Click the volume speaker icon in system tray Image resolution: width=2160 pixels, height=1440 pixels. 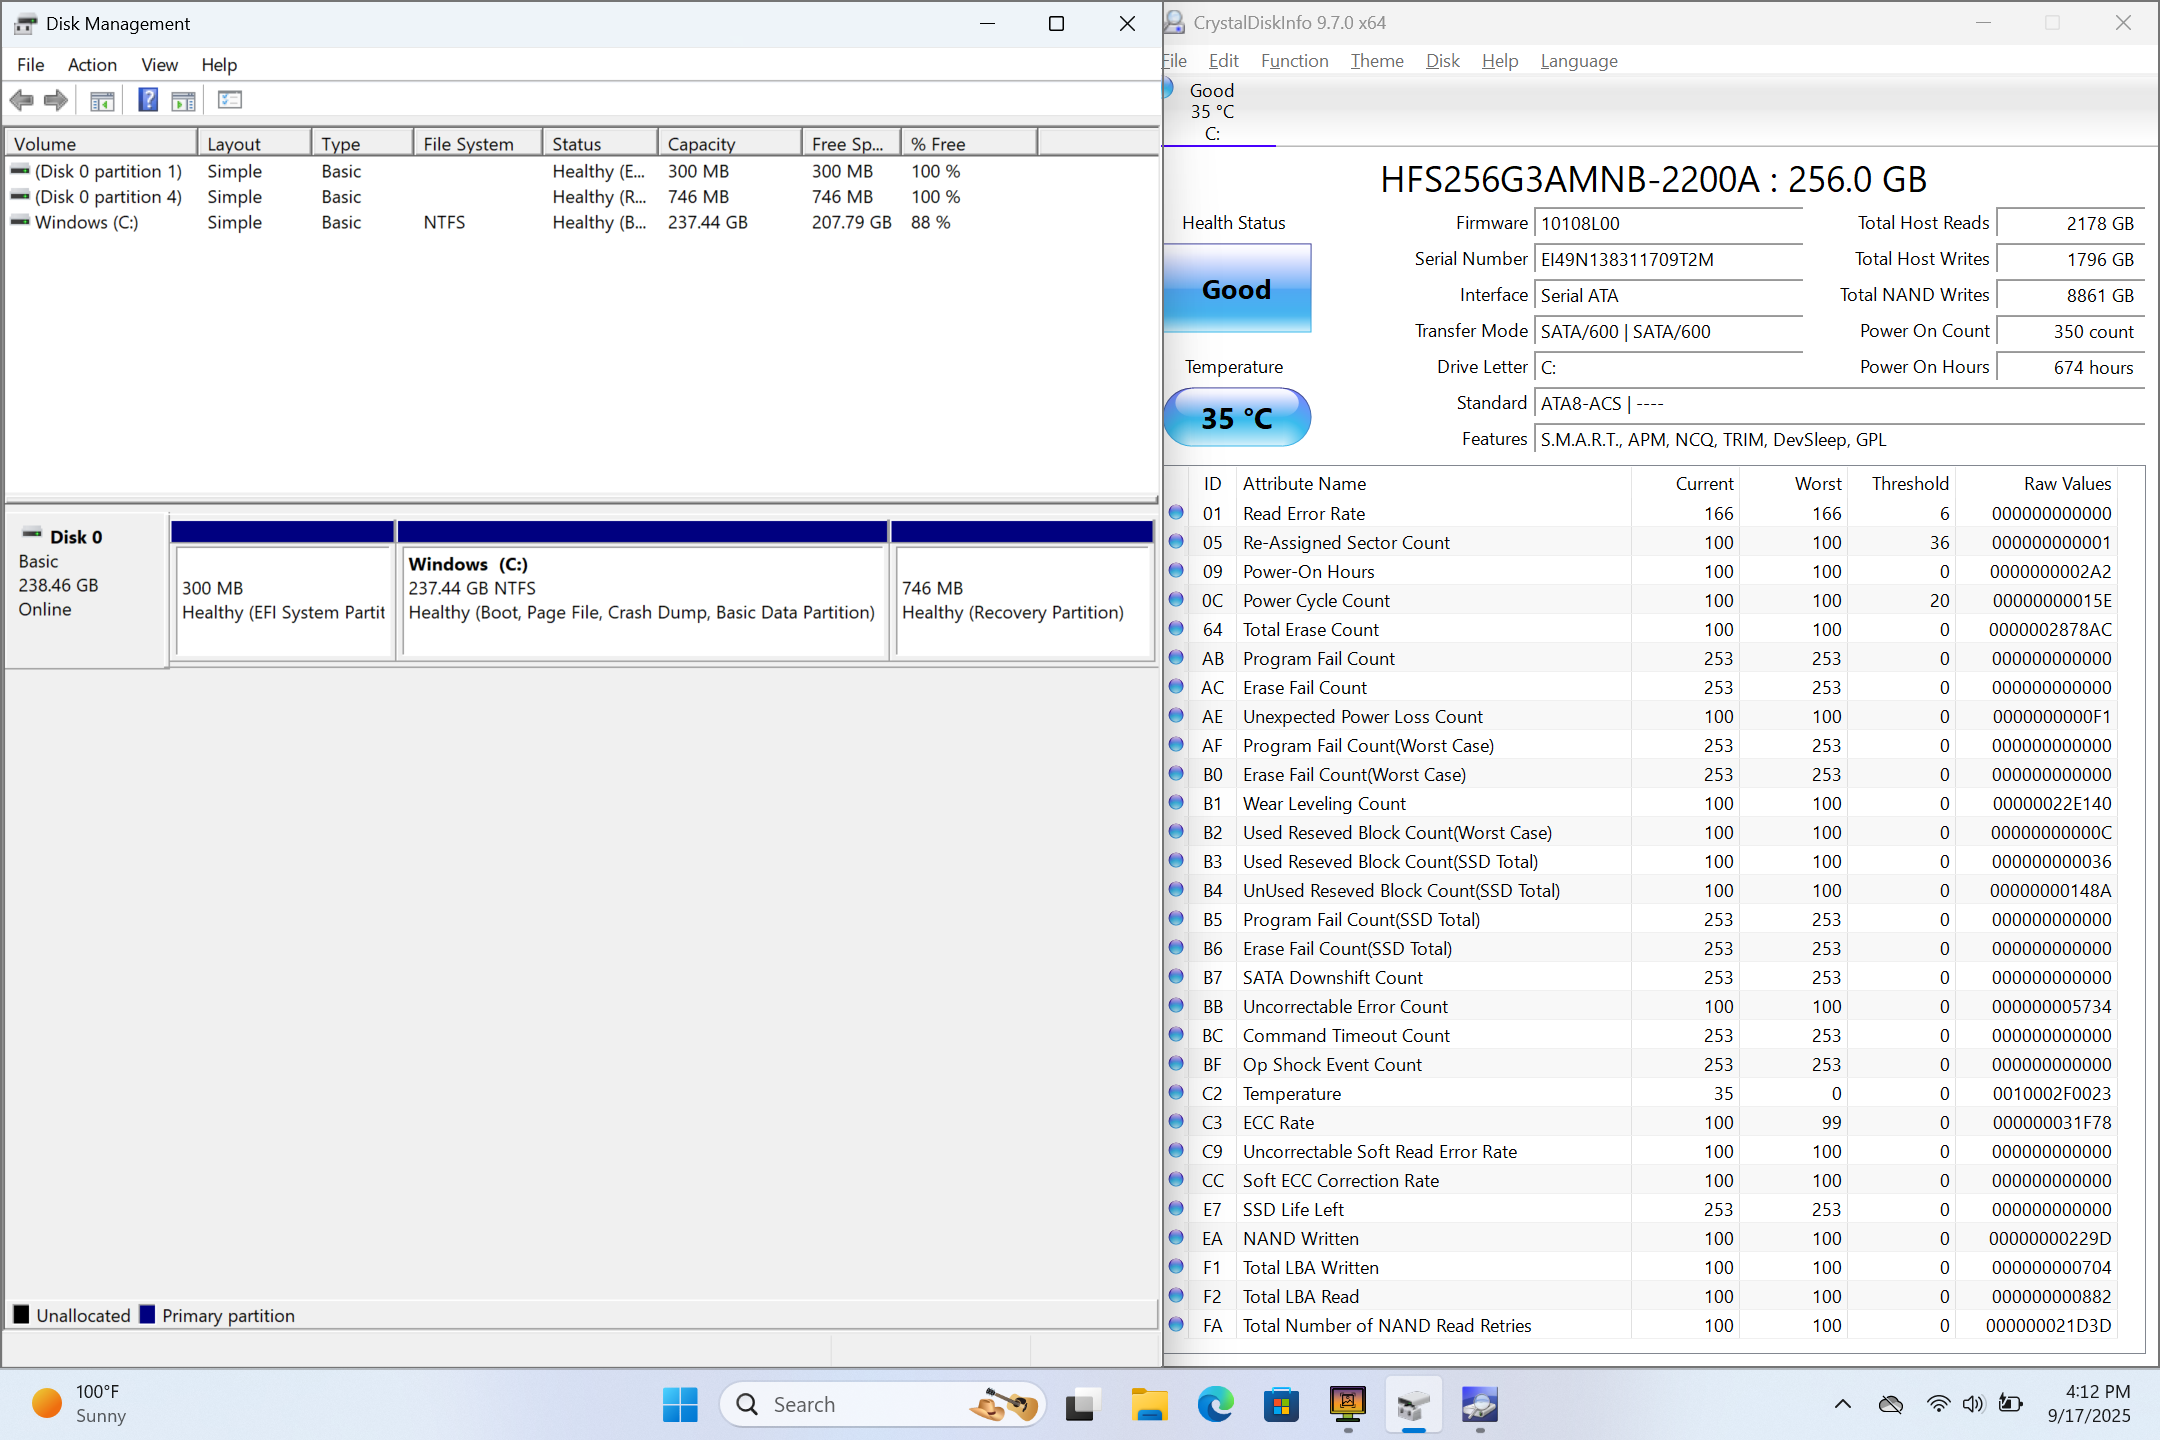click(1973, 1404)
